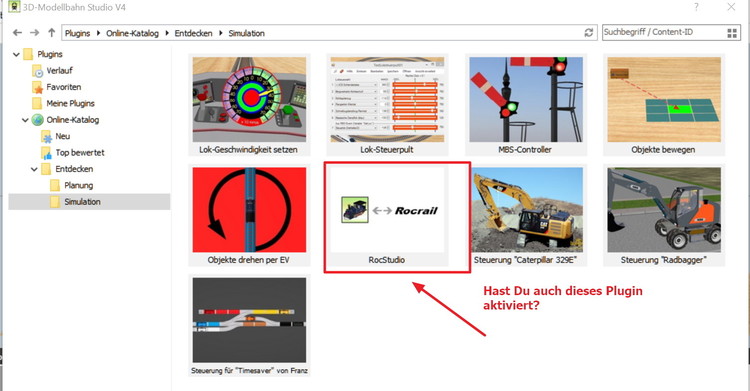Click the Suchbegriff / Content-ID search field
Image resolution: width=750 pixels, height=391 pixels.
click(x=663, y=33)
